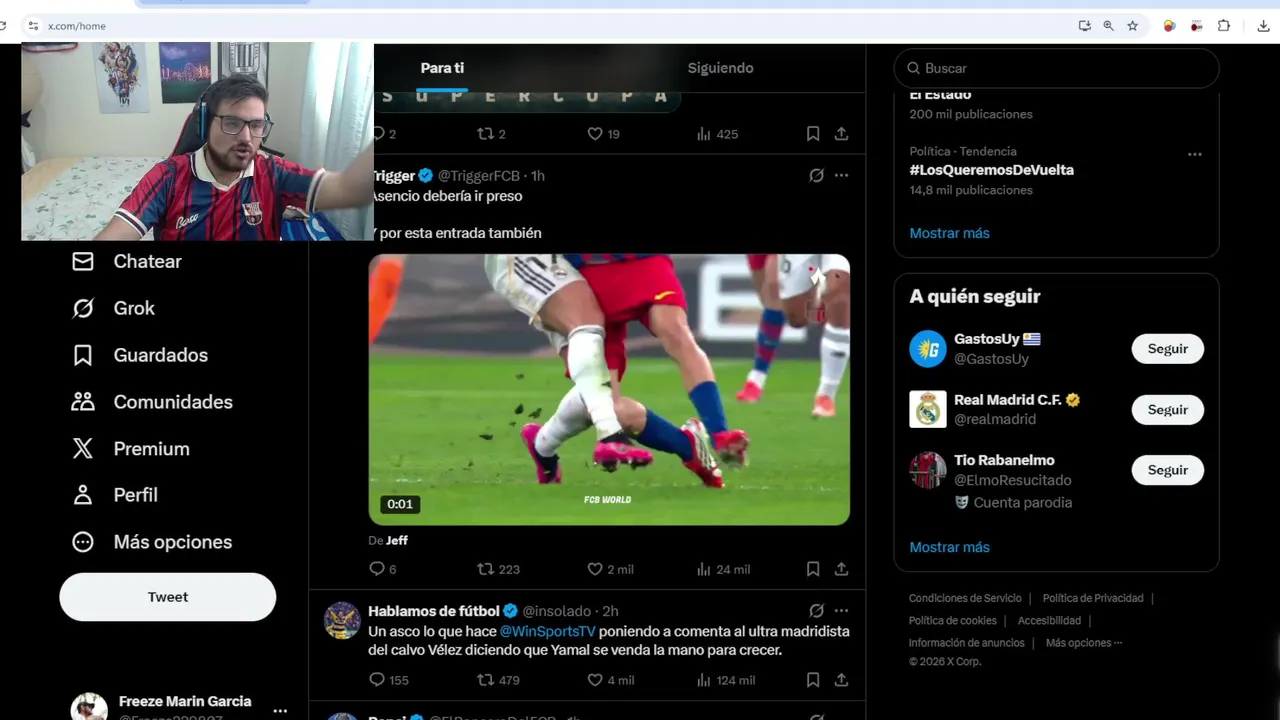Open the Real Madrid C.F. profile name
Screen dimensions: 1280x720
1007,399
